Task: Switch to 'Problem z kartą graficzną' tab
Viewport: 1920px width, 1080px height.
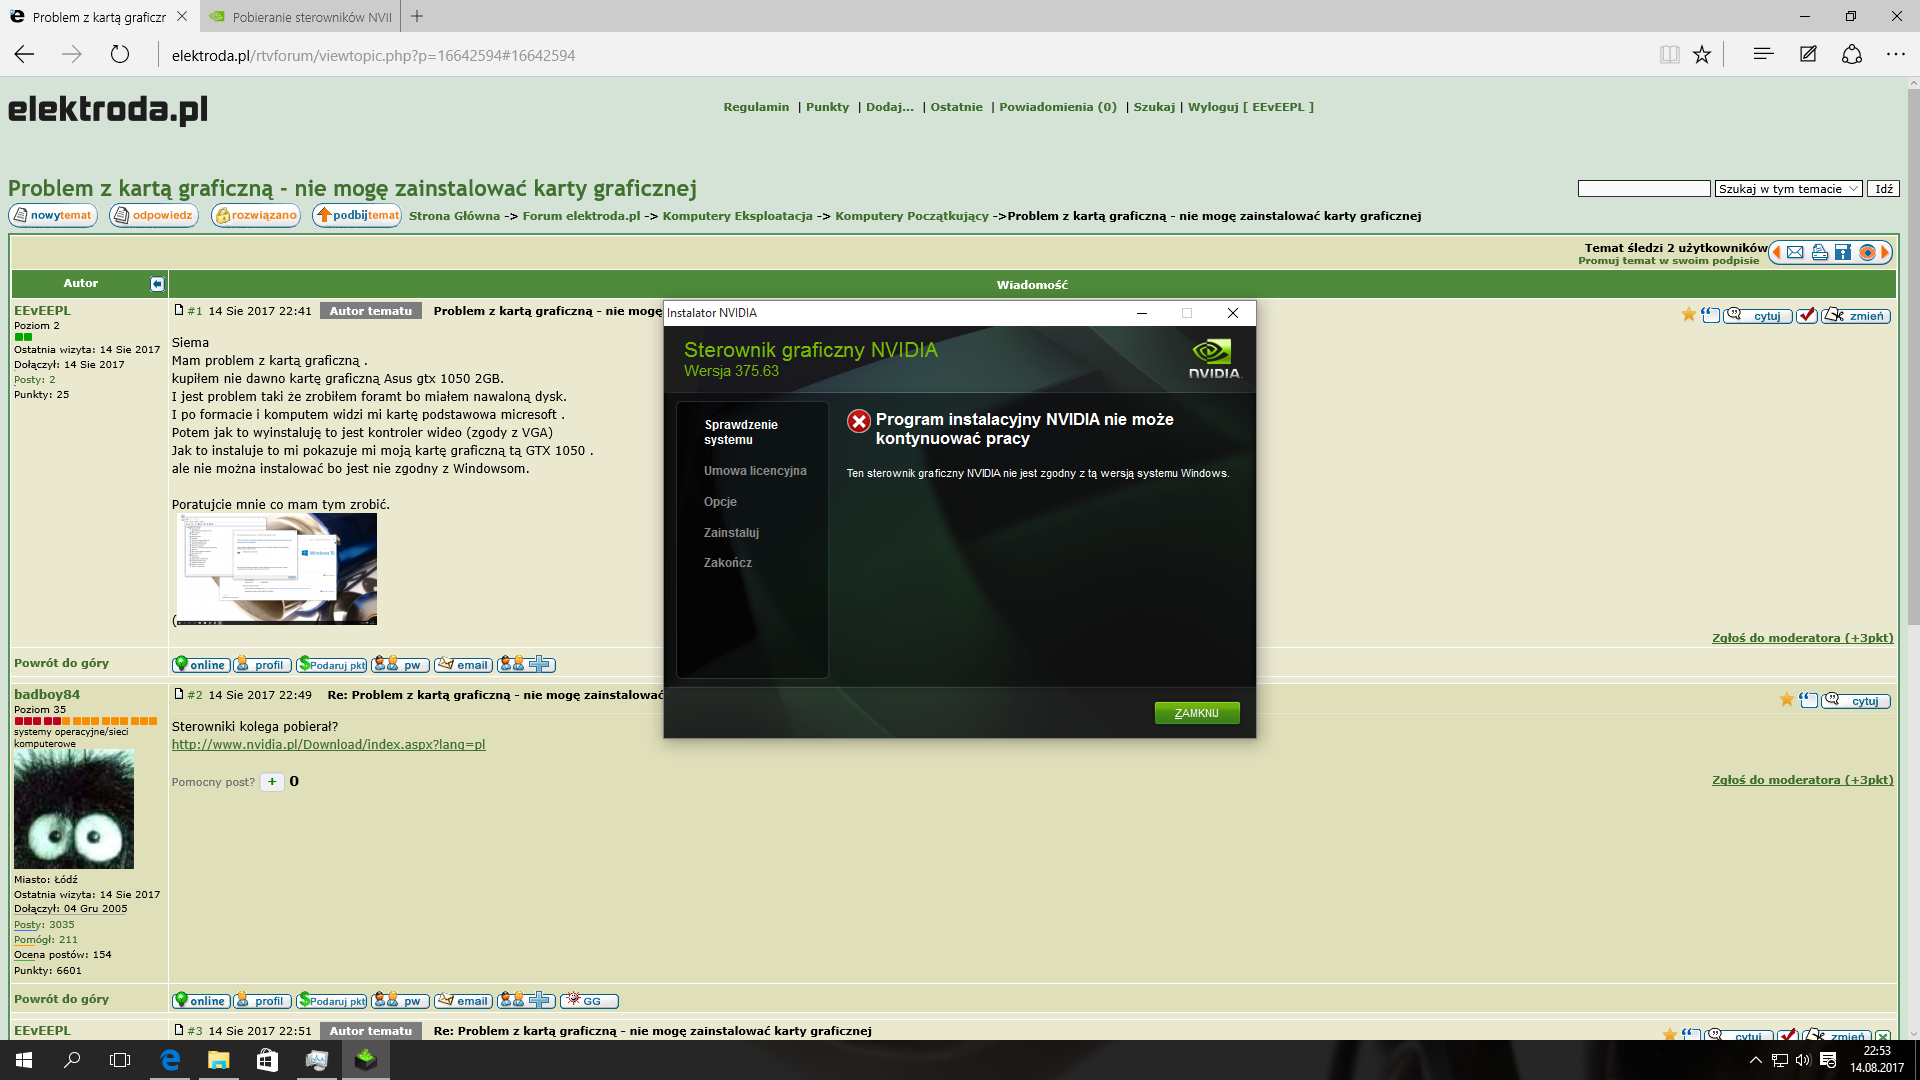Action: [99, 17]
